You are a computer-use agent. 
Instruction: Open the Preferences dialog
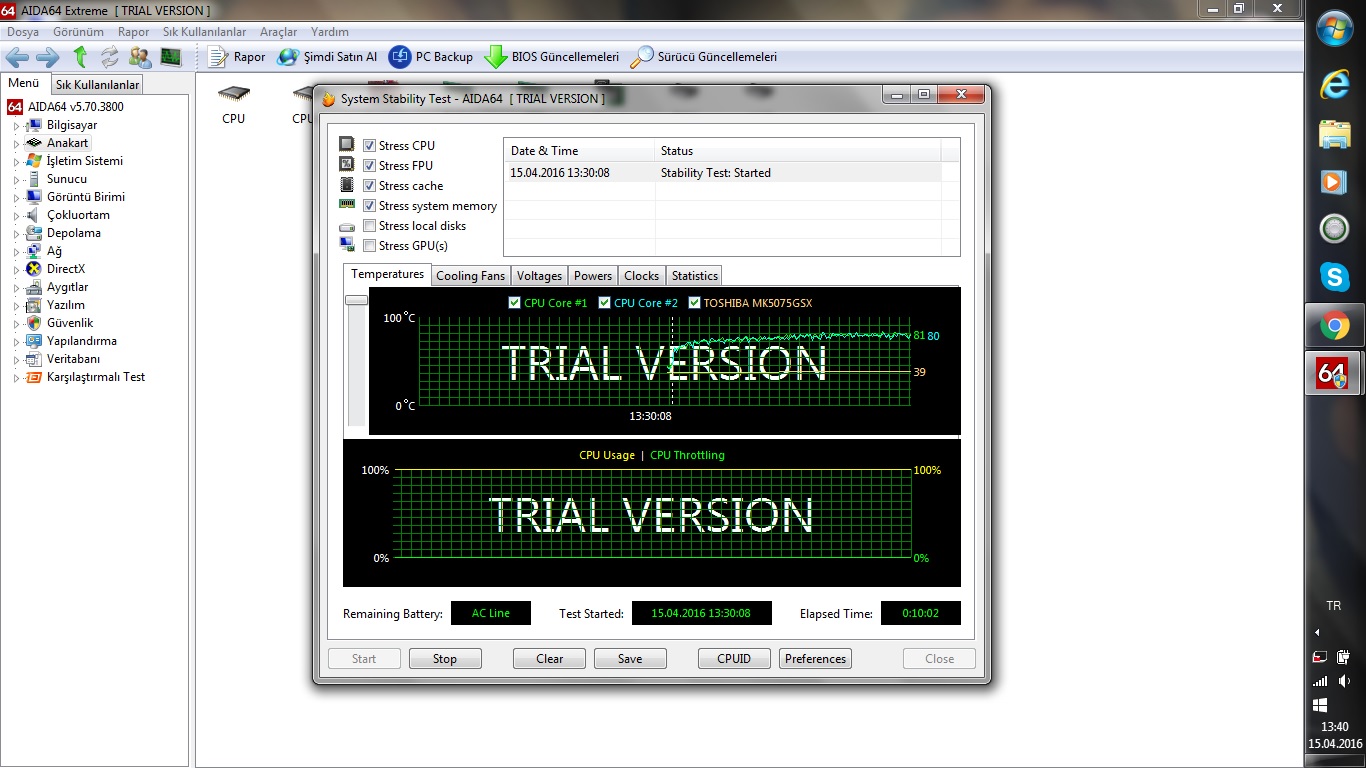click(816, 659)
